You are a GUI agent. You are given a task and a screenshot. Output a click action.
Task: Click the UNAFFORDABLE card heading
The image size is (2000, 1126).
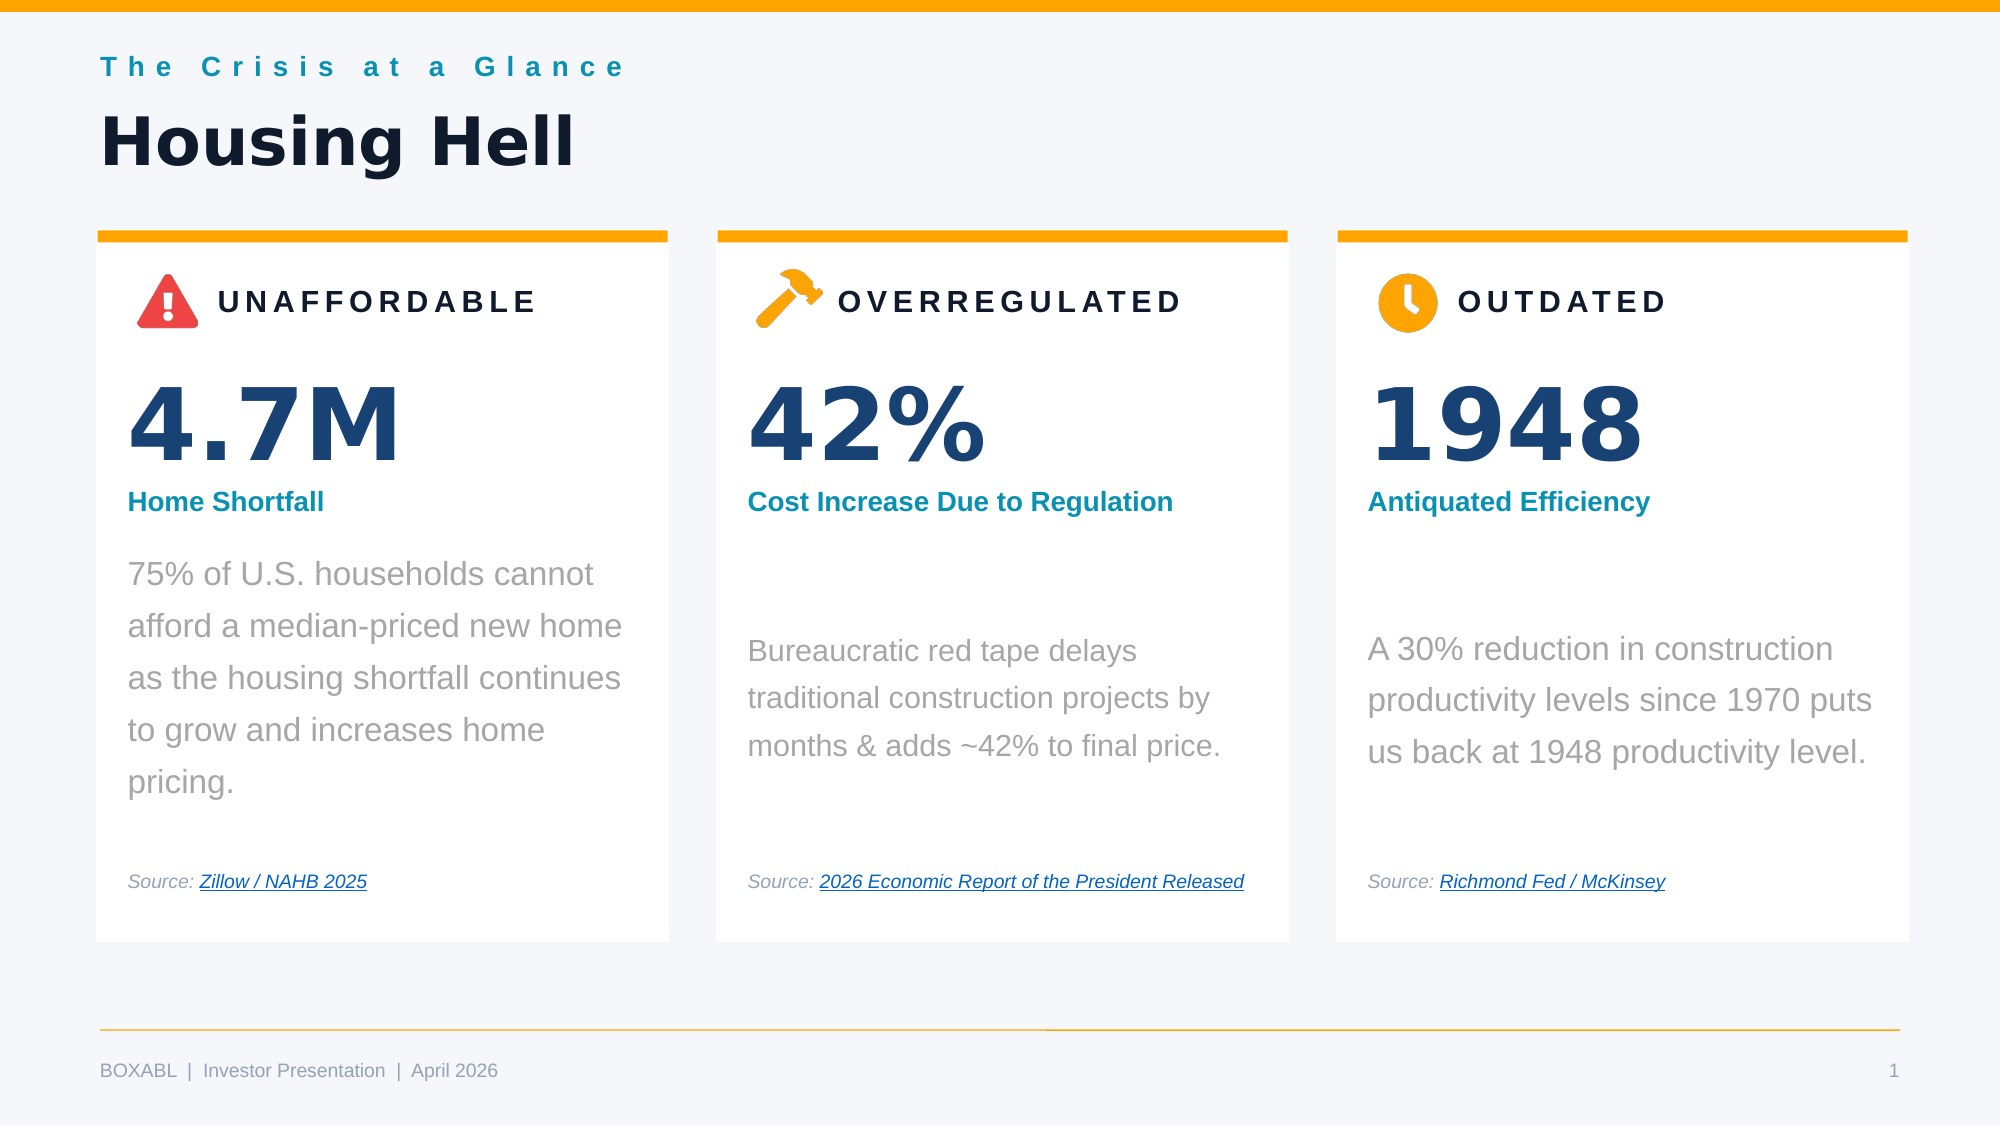coord(377,302)
